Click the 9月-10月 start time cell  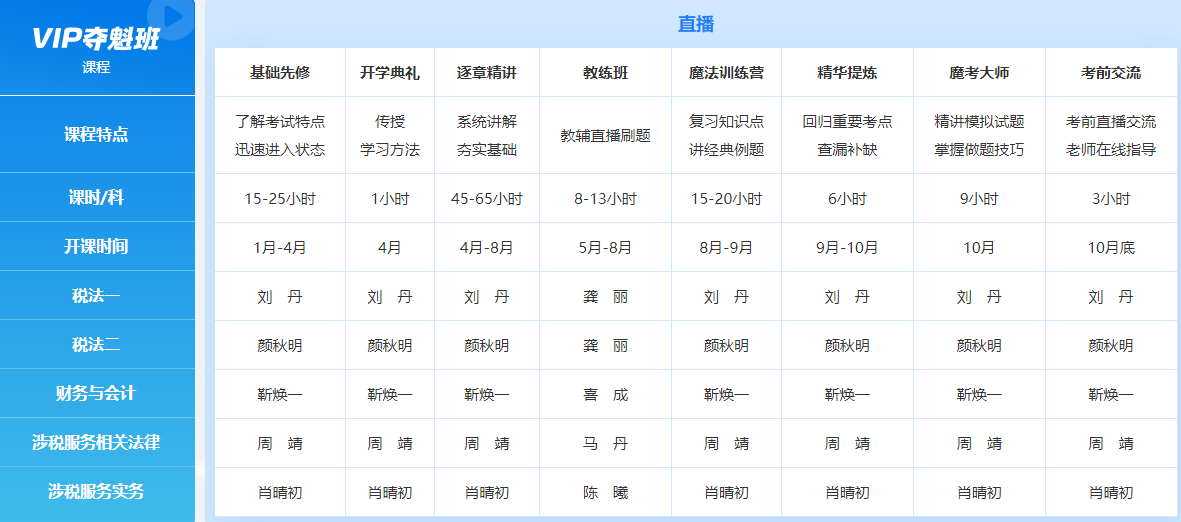(847, 248)
